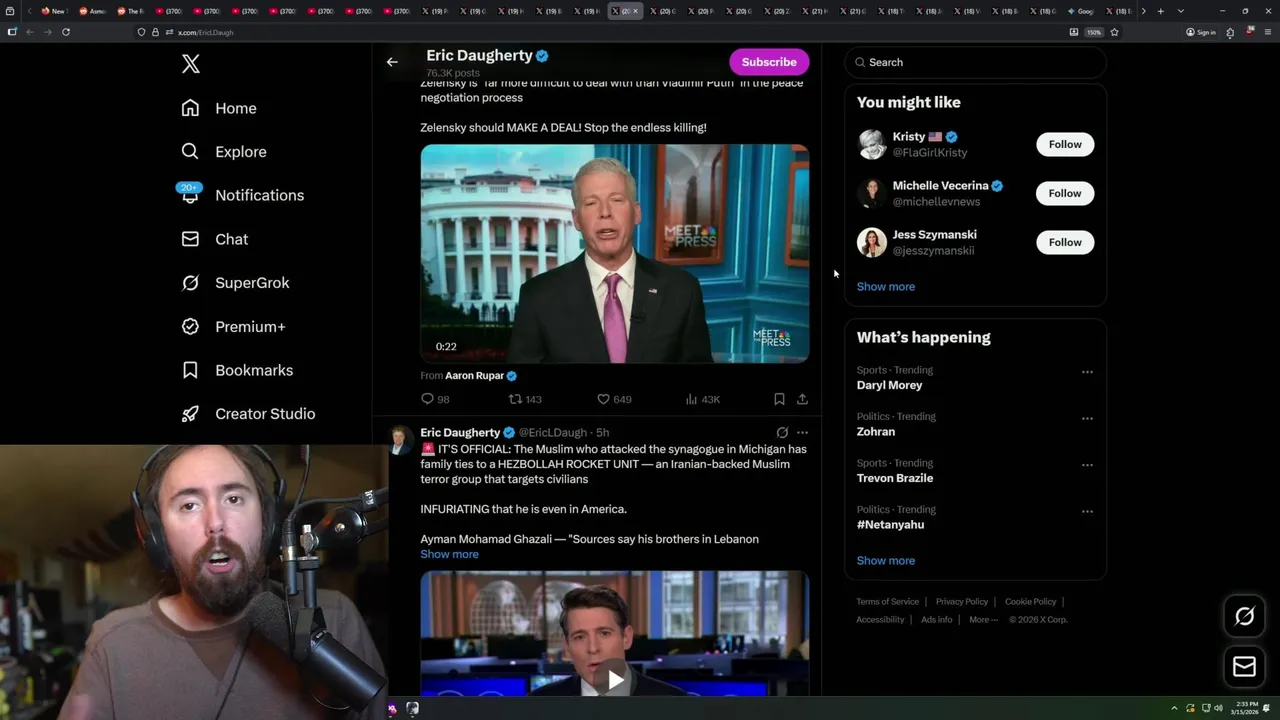Expand the More footer menu
Screen dimensions: 1280x720
point(983,620)
